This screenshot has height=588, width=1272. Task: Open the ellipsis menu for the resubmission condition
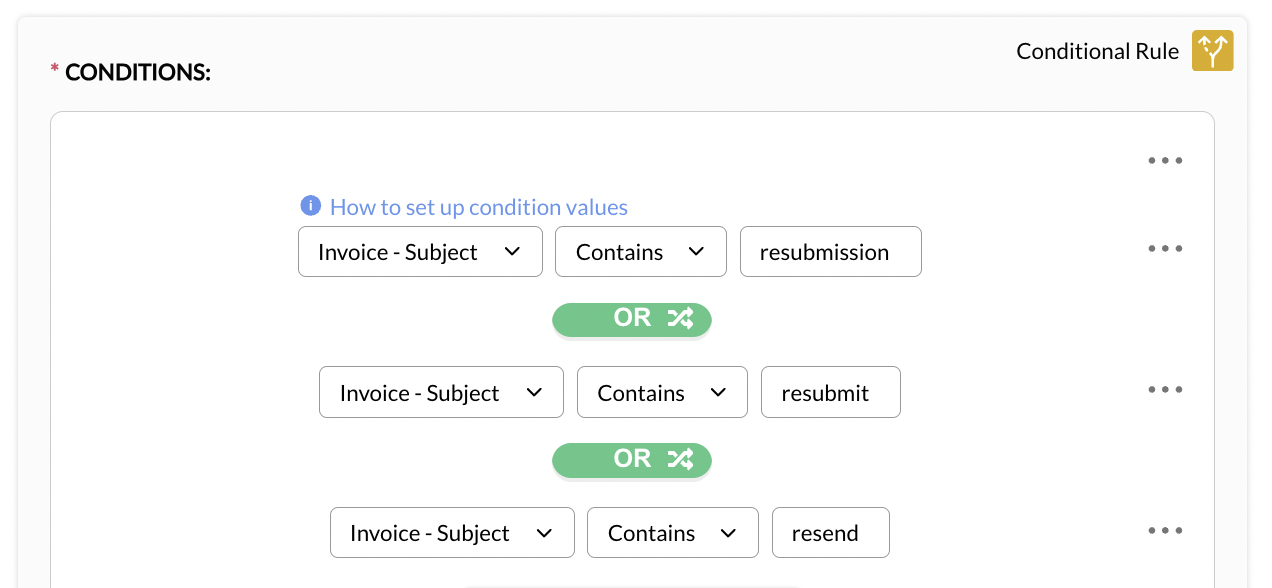pos(1165,248)
